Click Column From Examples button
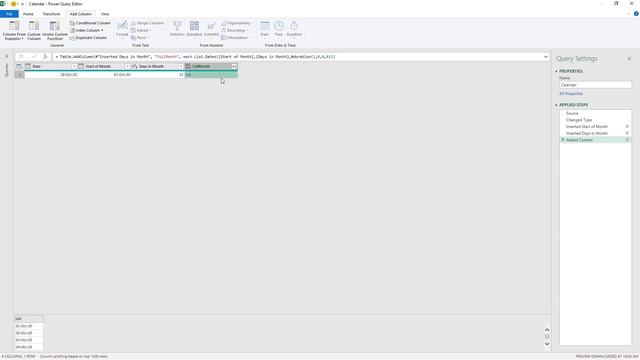Viewport: 640px width, 360px height. pyautogui.click(x=14, y=31)
